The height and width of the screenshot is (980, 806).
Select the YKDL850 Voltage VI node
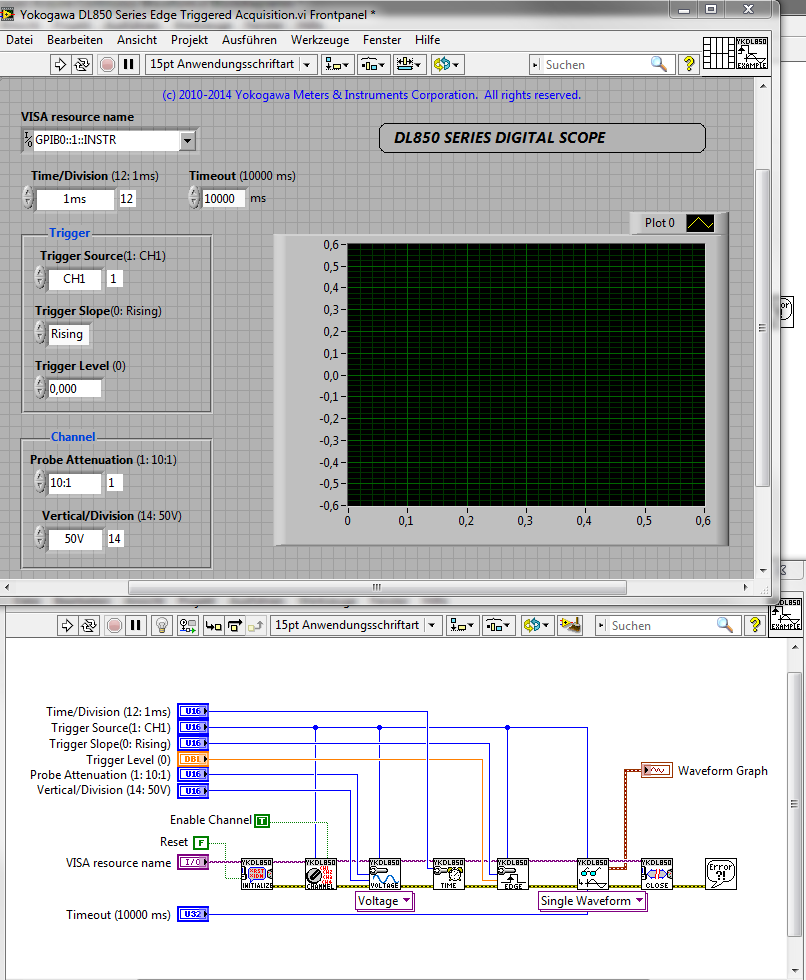tap(384, 874)
